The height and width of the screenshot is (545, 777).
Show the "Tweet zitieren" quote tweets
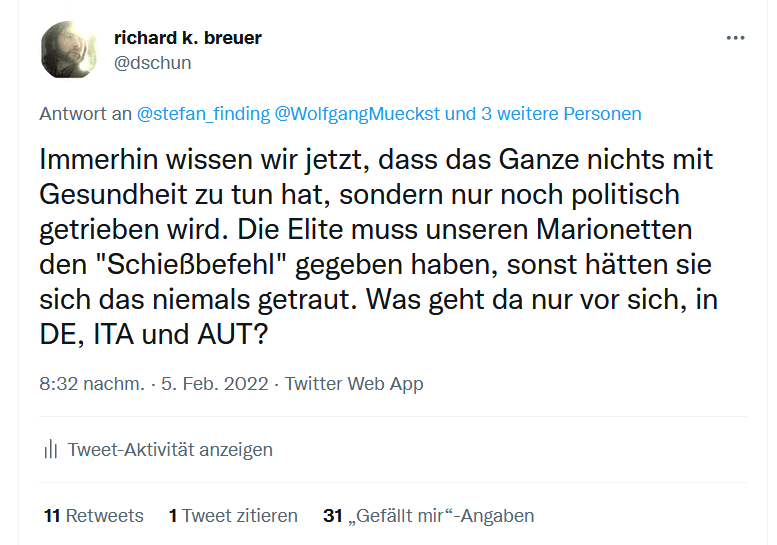point(240,516)
